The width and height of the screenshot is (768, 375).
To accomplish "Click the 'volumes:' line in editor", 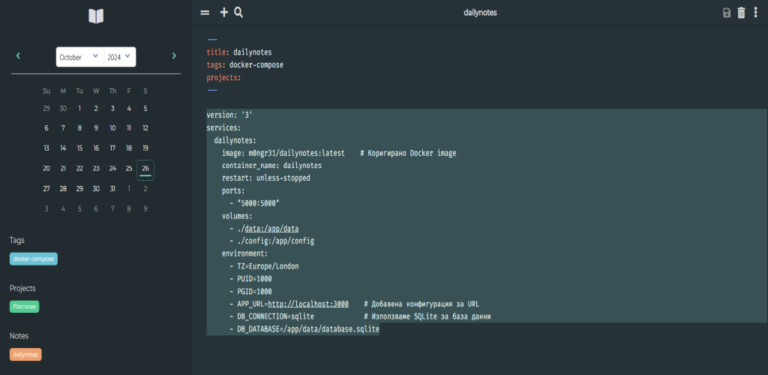I will tap(237, 216).
